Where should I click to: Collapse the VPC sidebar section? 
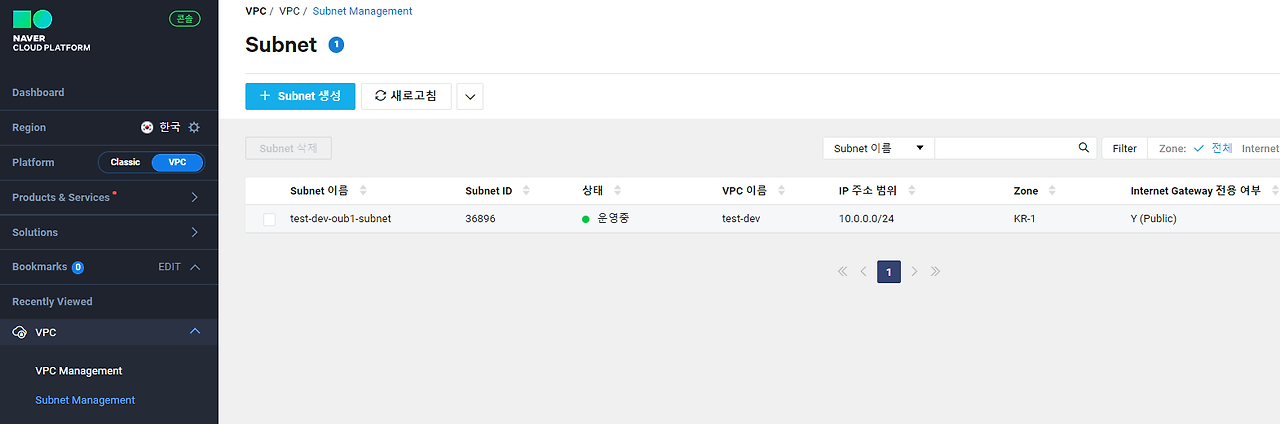(x=195, y=332)
